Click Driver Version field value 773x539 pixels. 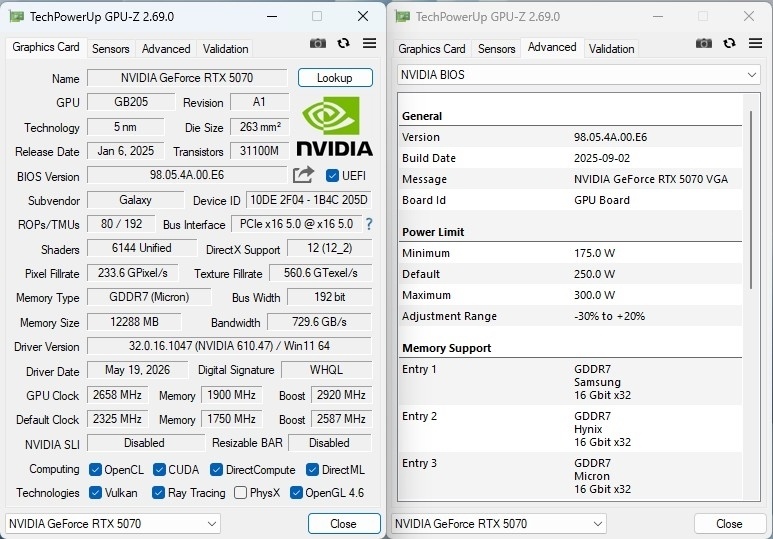click(x=229, y=346)
